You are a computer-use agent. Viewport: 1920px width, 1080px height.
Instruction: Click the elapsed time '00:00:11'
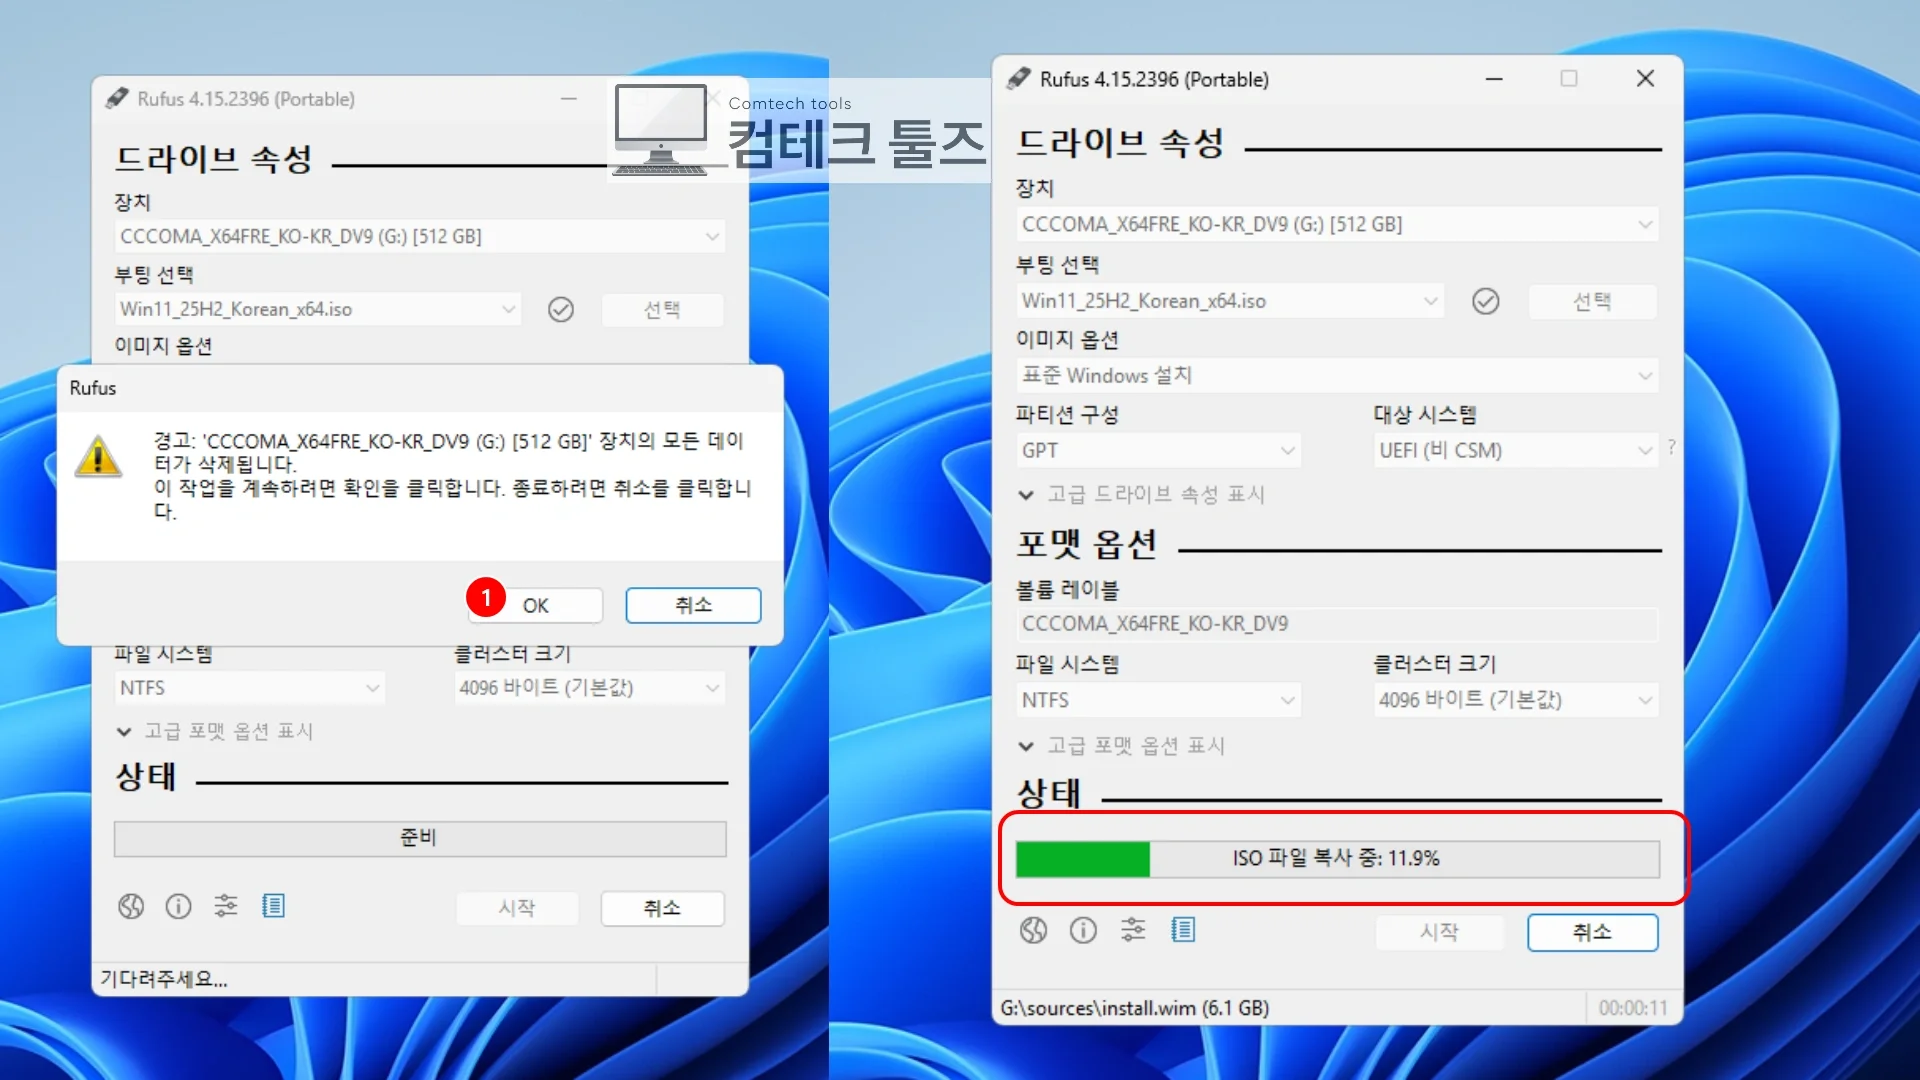click(1633, 1008)
